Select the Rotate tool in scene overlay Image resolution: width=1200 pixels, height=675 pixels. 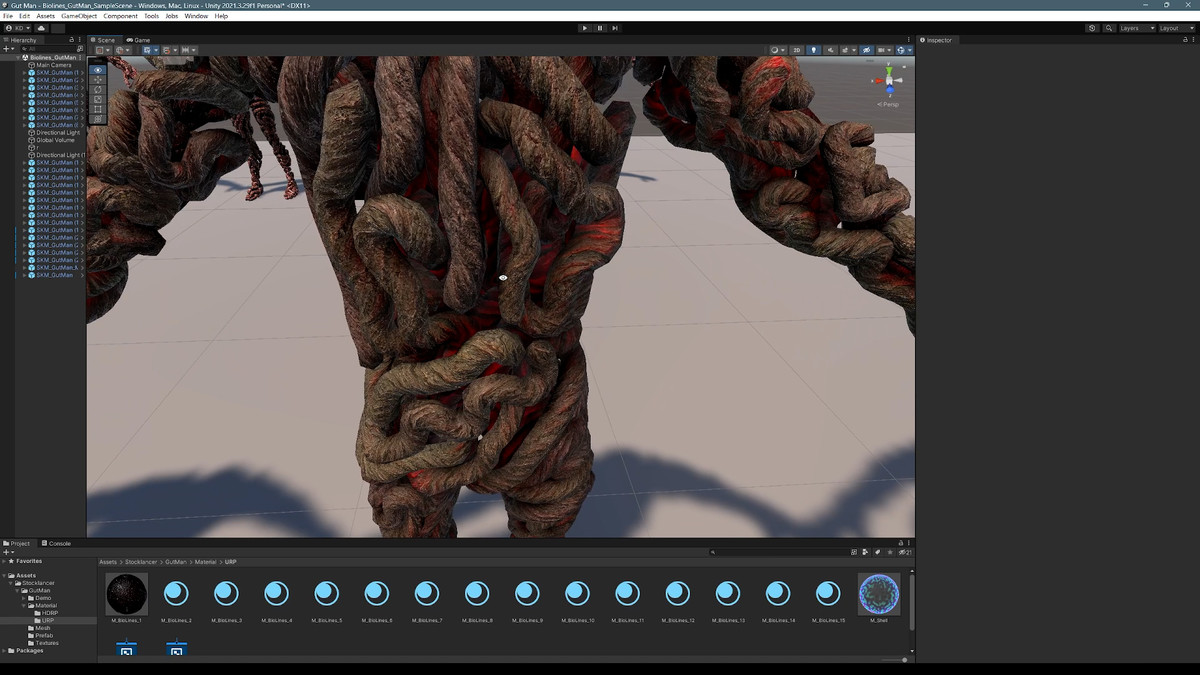98,89
